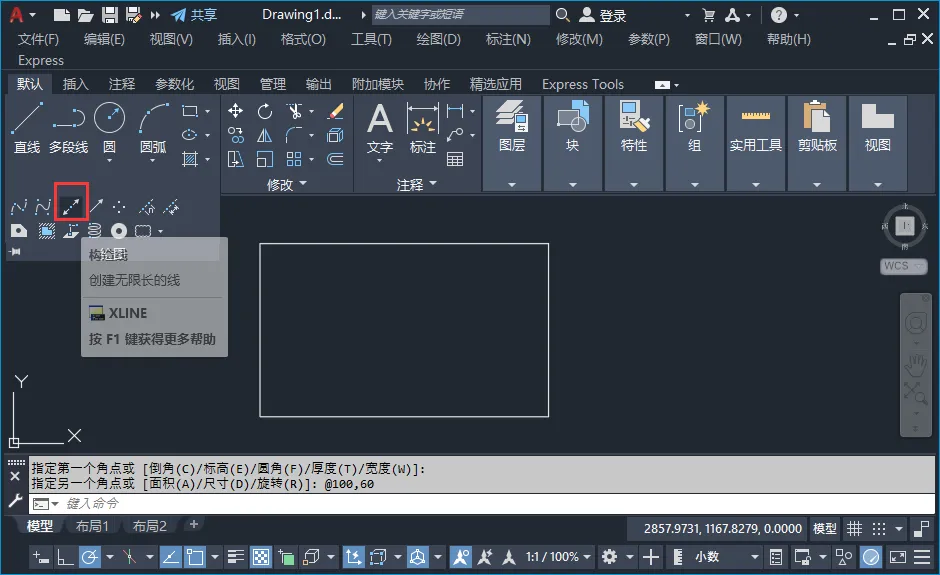Add a new layout with the plus button
Viewport: 940px width, 575px height.
click(x=194, y=525)
